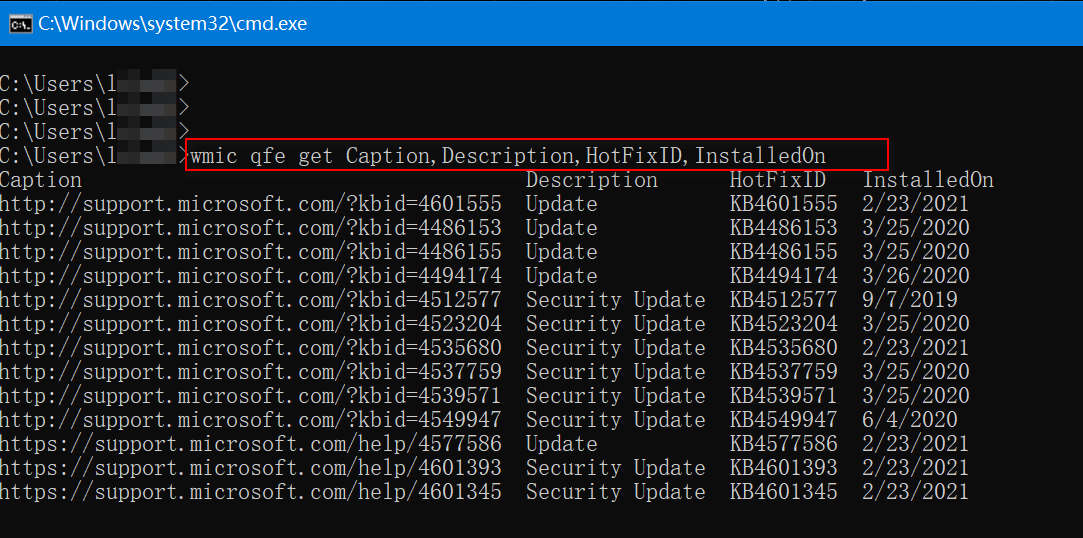
Task: Click the Security Update description for KB4537759
Action: [615, 372]
